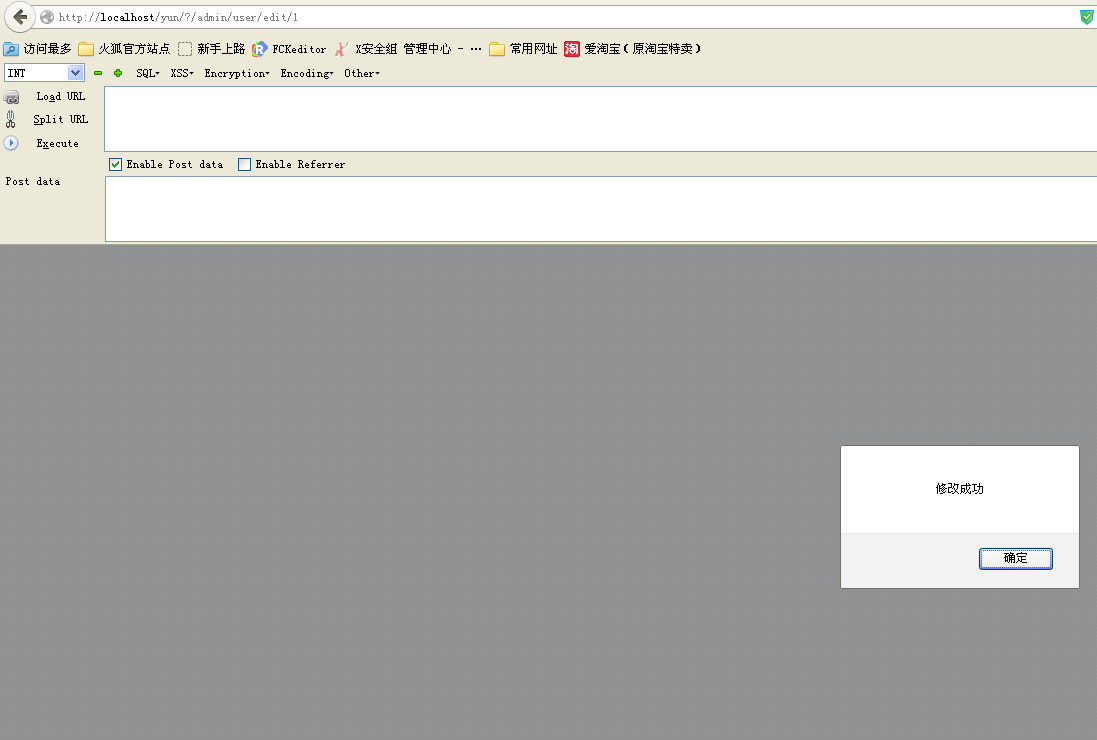Screen dimensions: 1097x740
Task: Check Enable Referrer checkbox
Action: click(244, 164)
